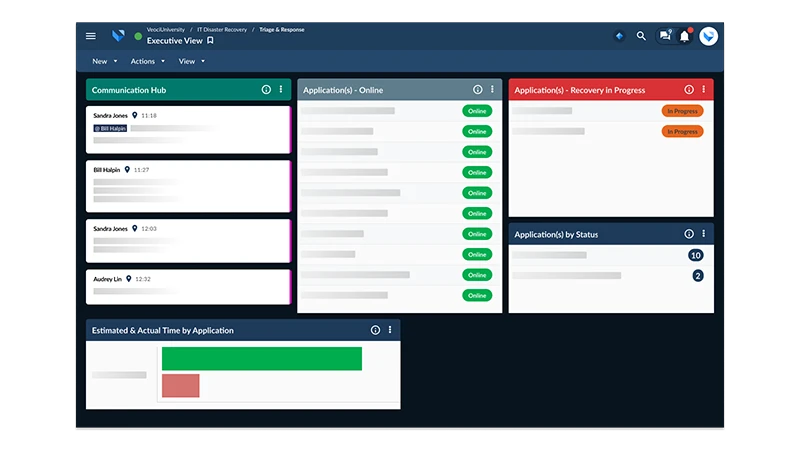
Task: Open Application(s) - Online options menu
Action: (492, 90)
